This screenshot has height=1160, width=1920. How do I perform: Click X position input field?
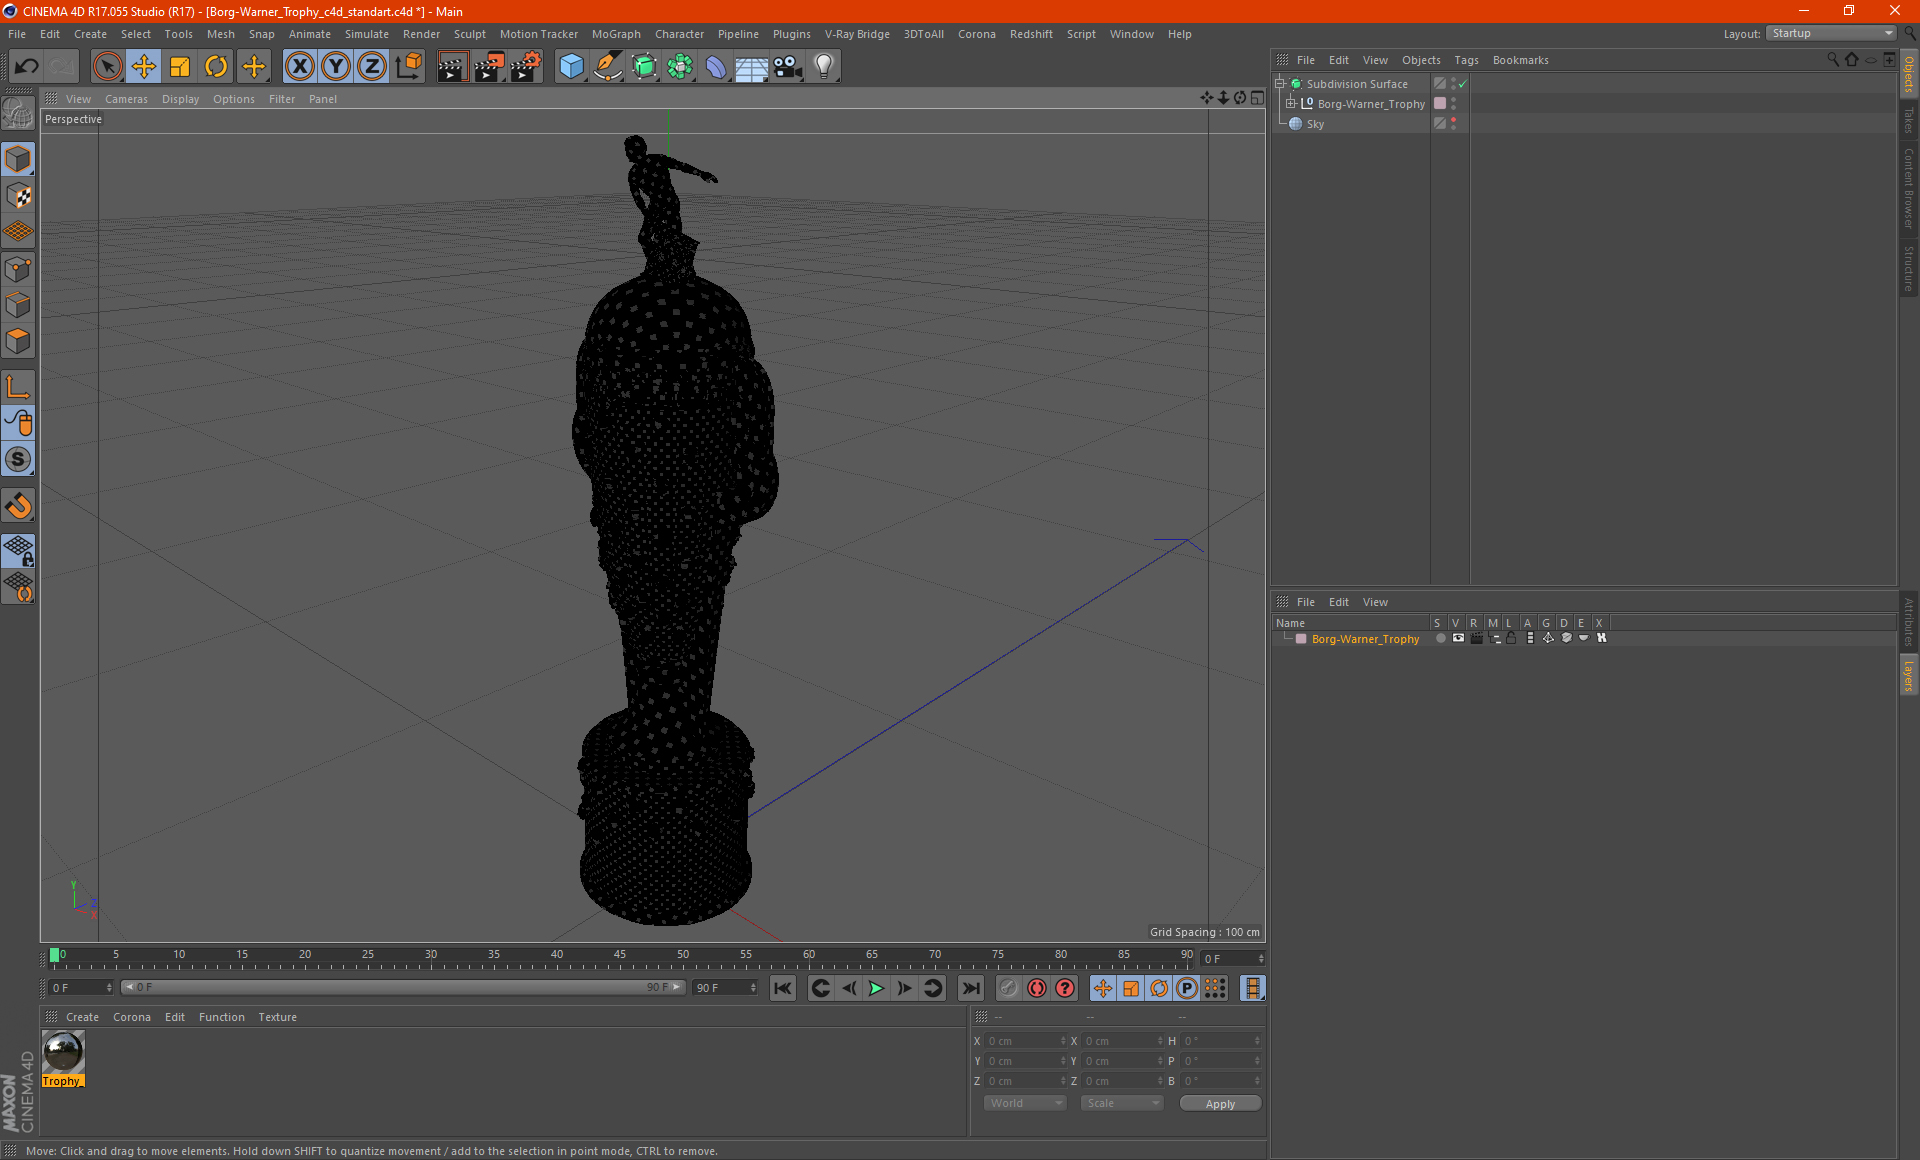point(1025,1041)
